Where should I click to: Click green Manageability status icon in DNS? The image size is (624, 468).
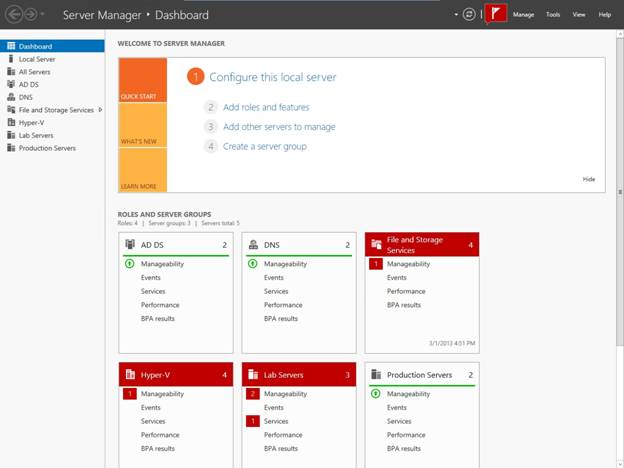[x=253, y=263]
